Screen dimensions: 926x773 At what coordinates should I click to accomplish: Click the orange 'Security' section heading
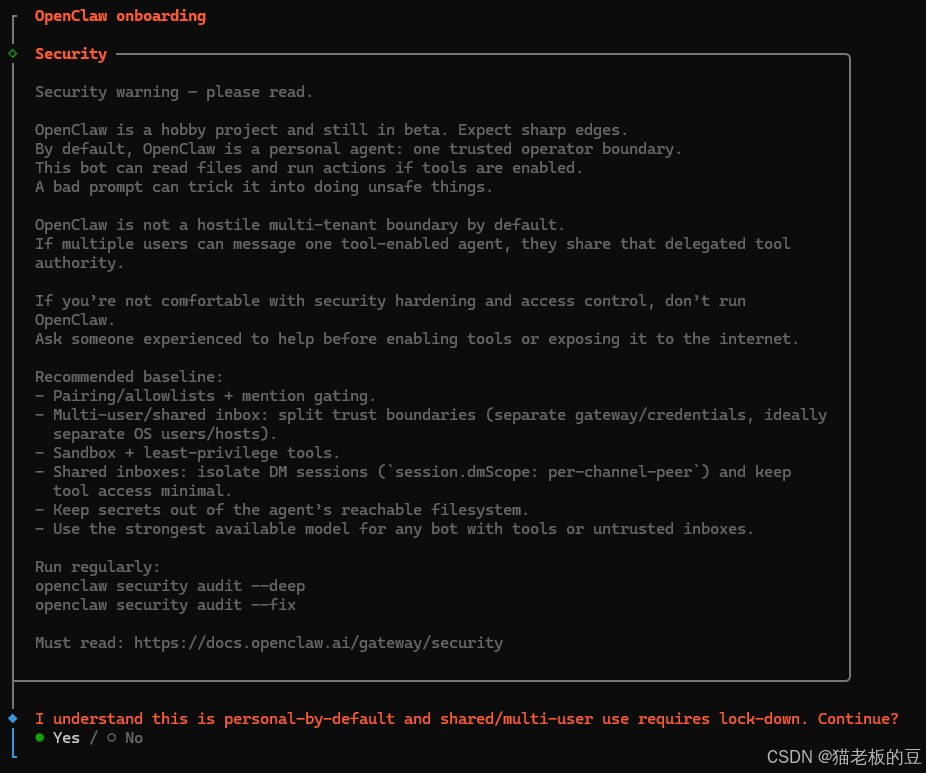(x=71, y=54)
